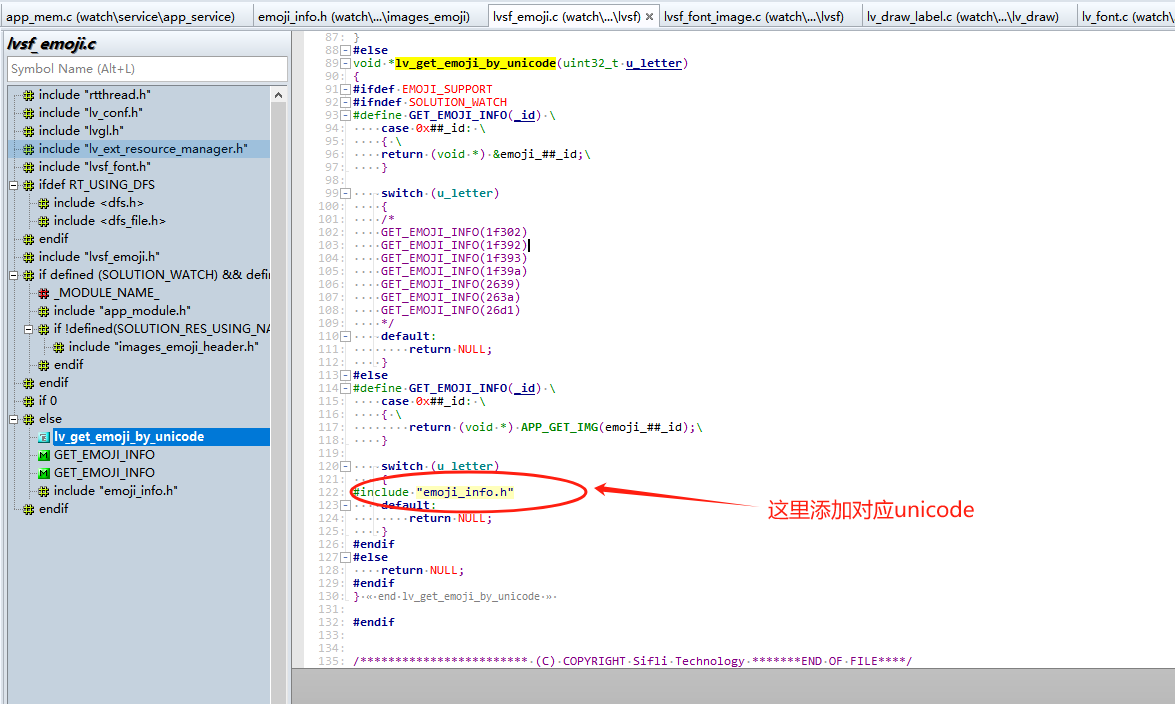Select include "lv_ext_resource_manager.h" in symbol list

click(x=142, y=149)
